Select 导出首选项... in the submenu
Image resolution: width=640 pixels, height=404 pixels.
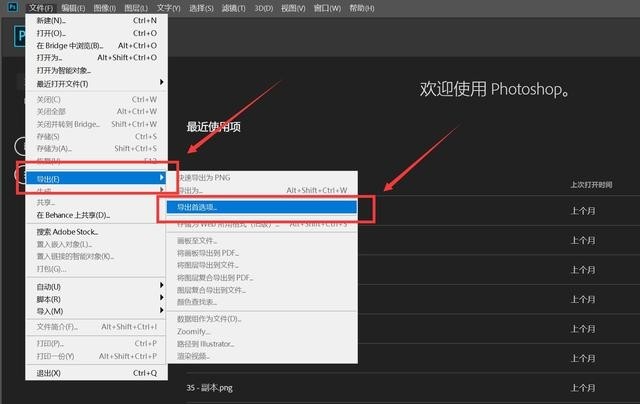262,207
